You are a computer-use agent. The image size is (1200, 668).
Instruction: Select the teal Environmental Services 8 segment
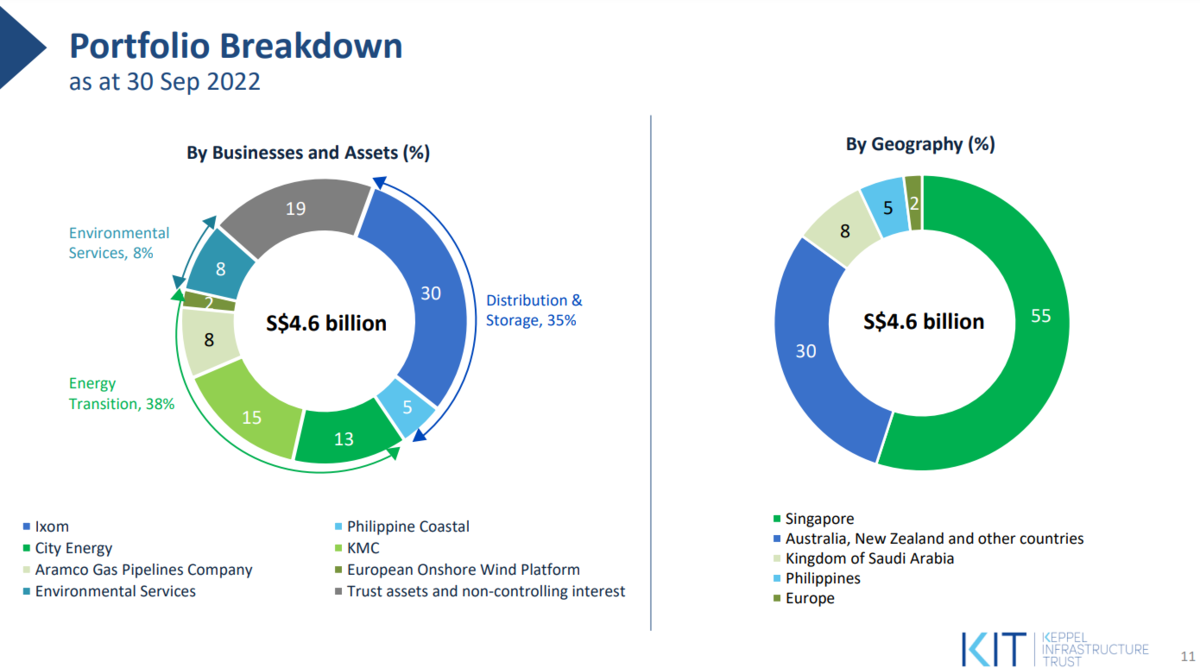(220, 267)
